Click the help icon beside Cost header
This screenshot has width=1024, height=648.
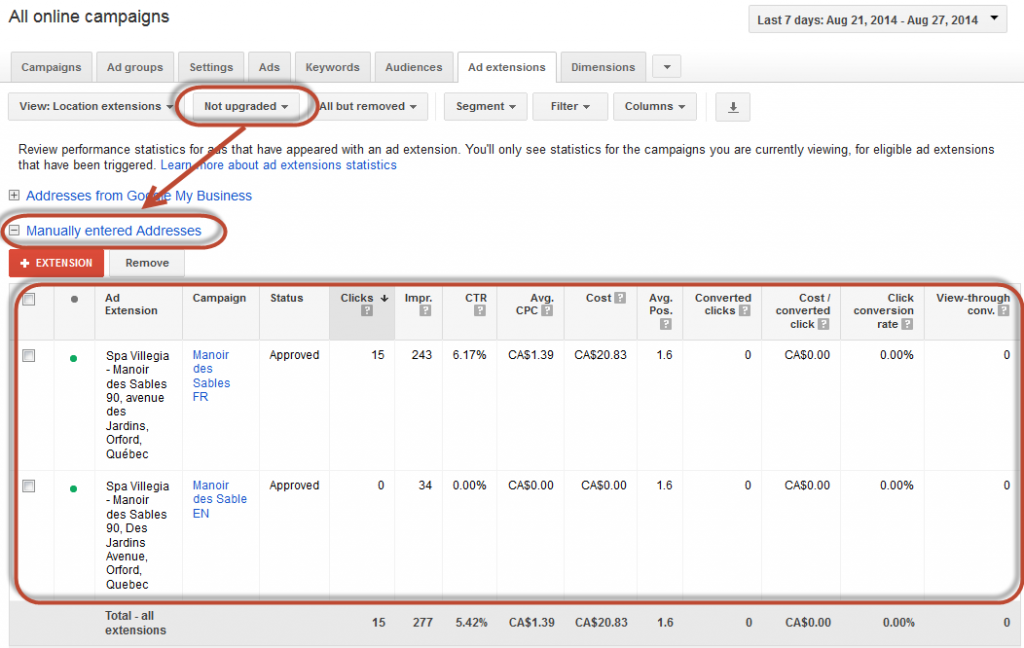click(620, 298)
